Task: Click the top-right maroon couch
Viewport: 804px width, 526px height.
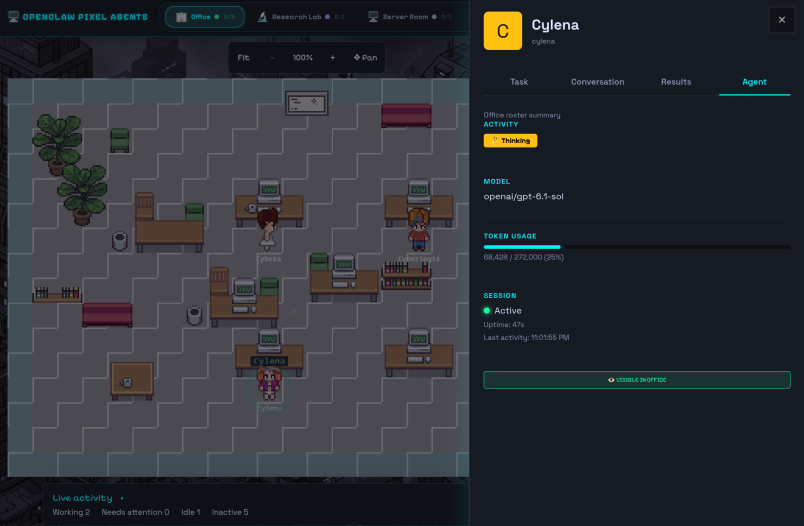Action: tap(406, 115)
